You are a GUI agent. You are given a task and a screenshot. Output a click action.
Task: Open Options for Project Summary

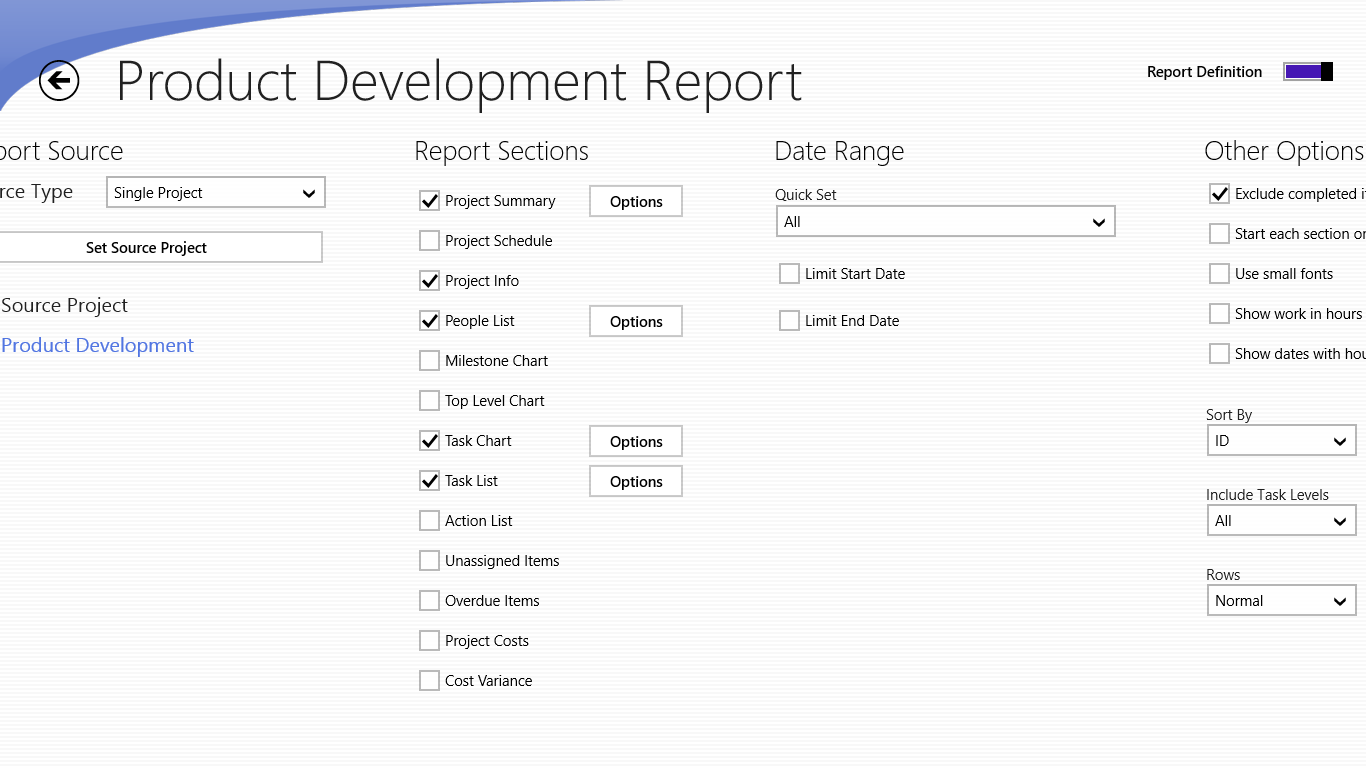[x=636, y=201]
